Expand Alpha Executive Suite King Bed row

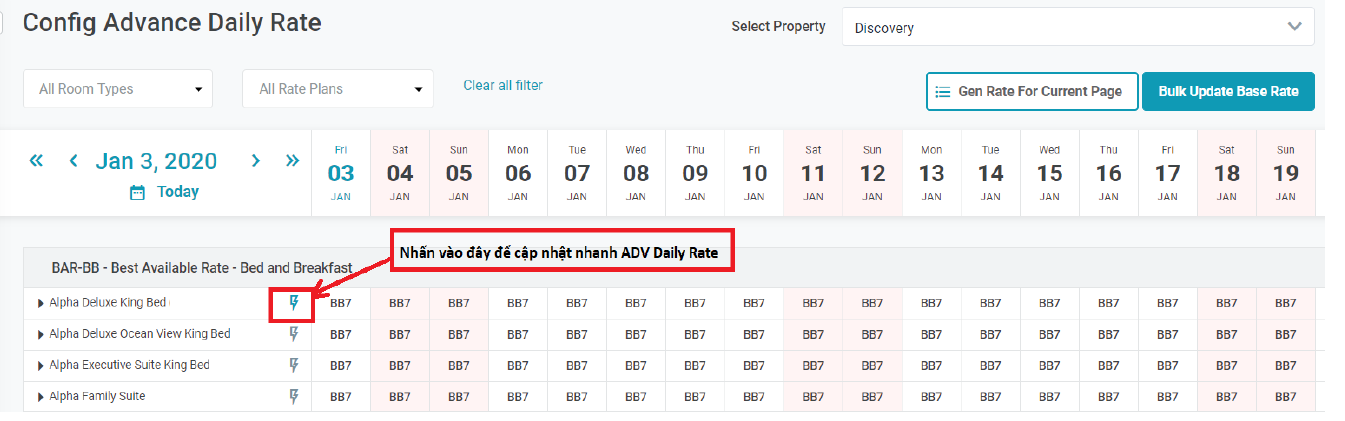tap(41, 365)
